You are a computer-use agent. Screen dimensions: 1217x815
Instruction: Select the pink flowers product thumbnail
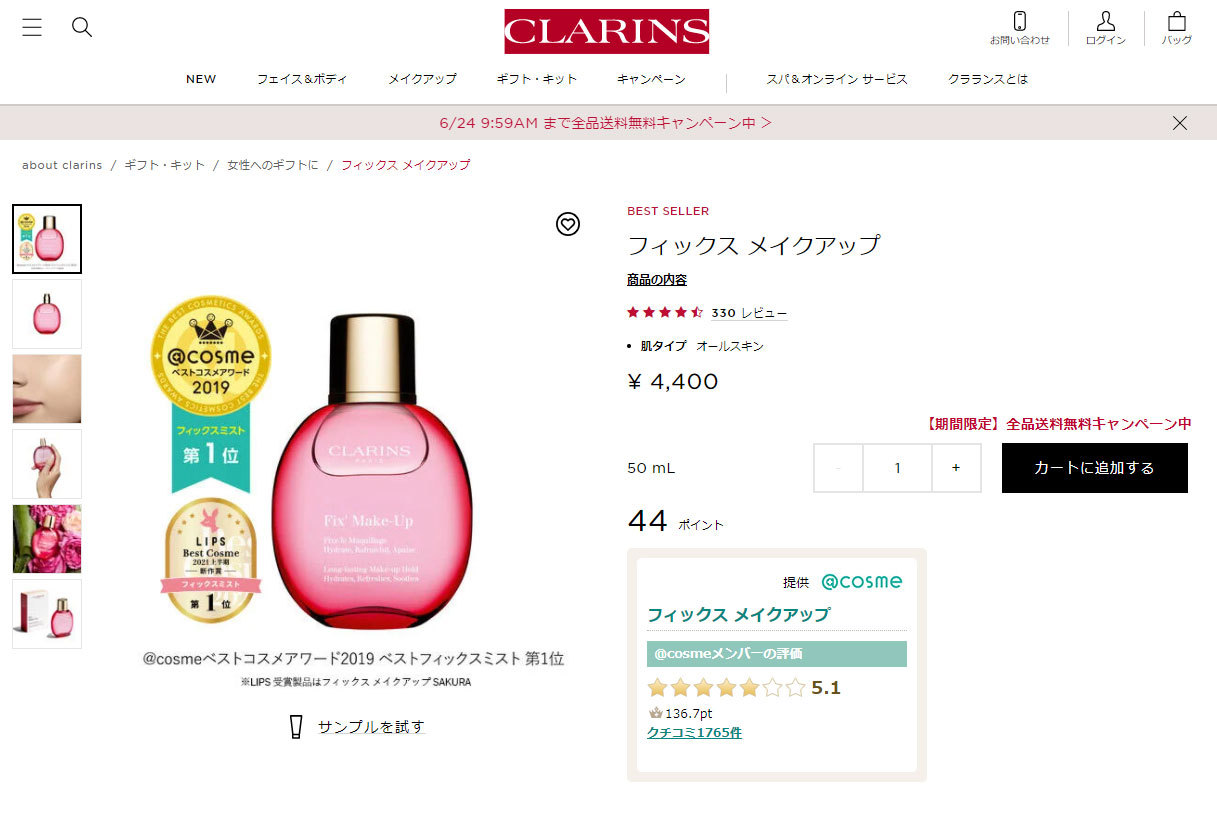tap(47, 539)
